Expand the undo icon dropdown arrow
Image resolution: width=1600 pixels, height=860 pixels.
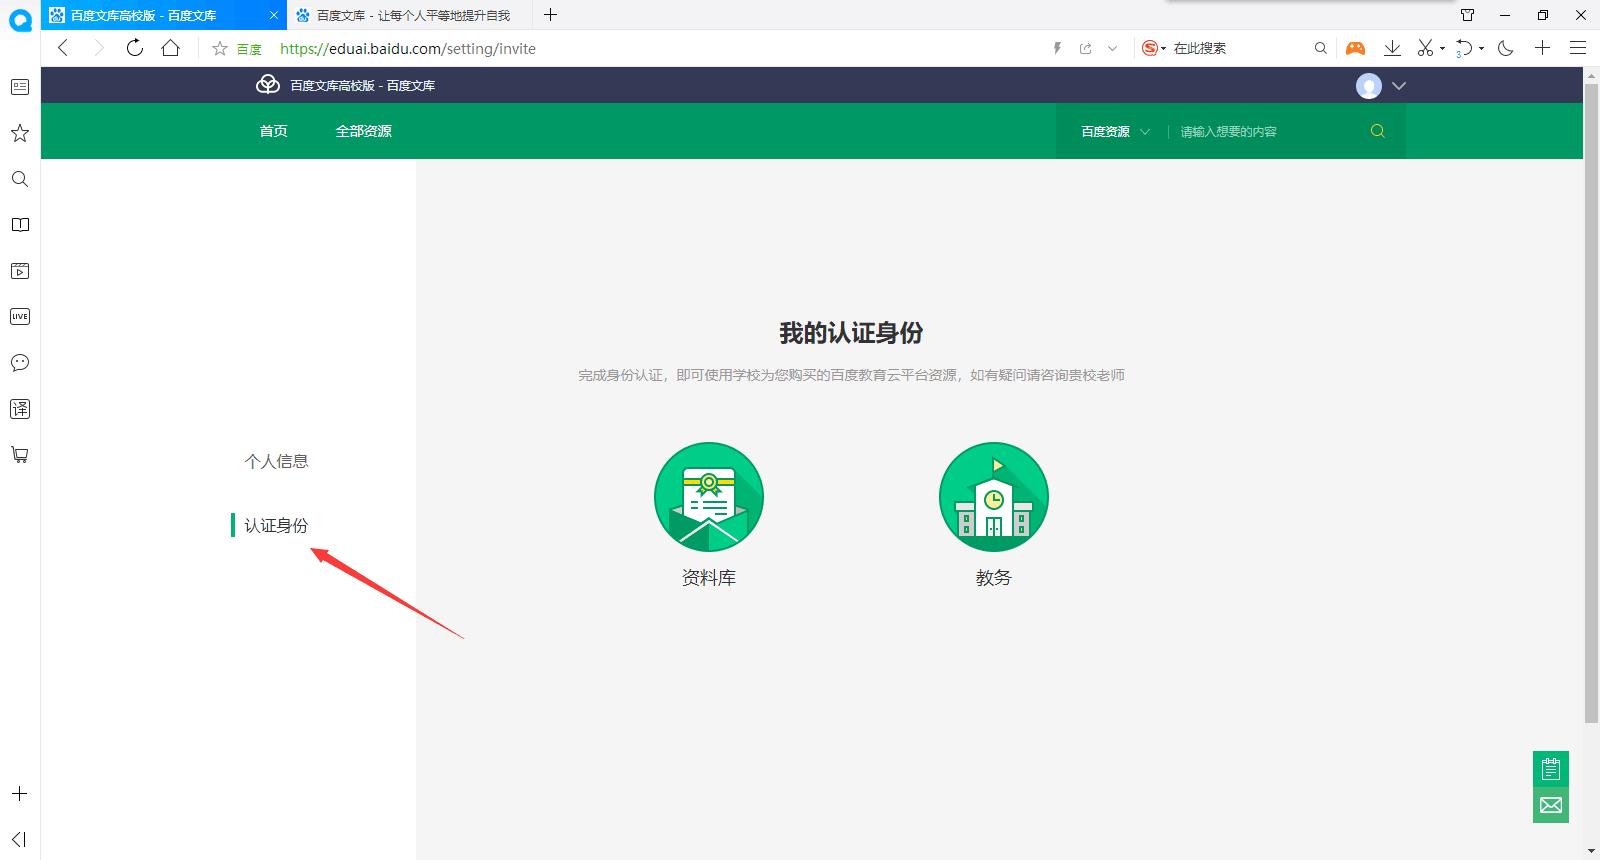(x=1481, y=49)
